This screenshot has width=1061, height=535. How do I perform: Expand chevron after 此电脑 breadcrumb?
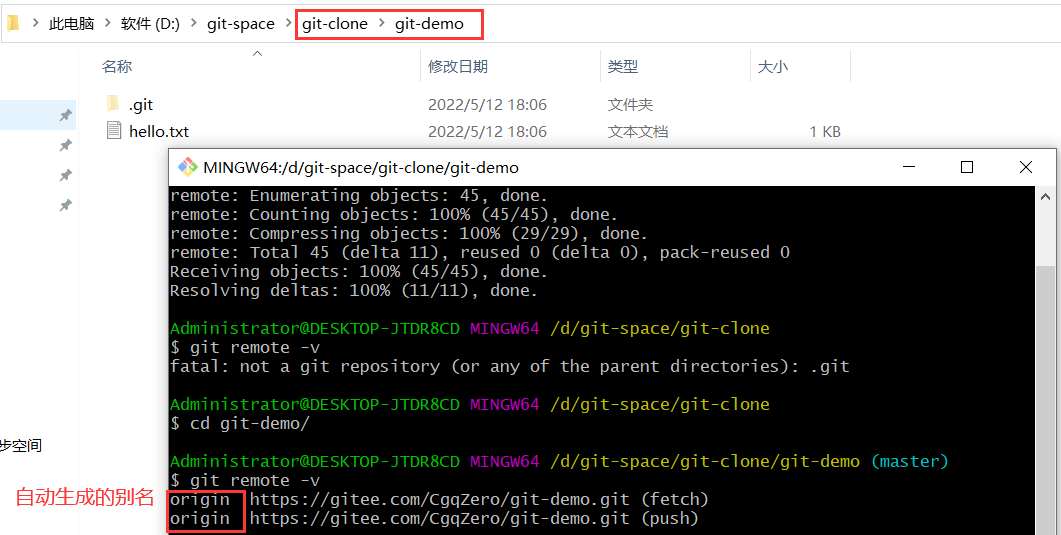point(108,24)
